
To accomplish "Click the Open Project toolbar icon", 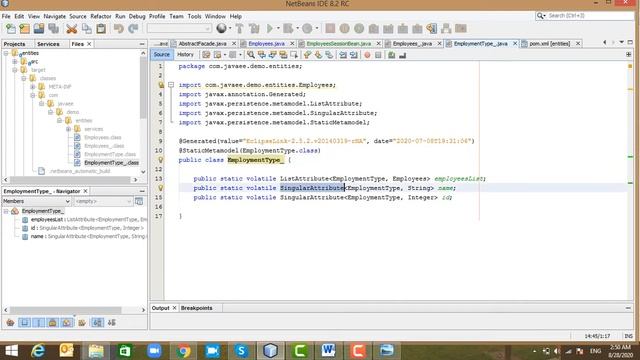I will [39, 29].
